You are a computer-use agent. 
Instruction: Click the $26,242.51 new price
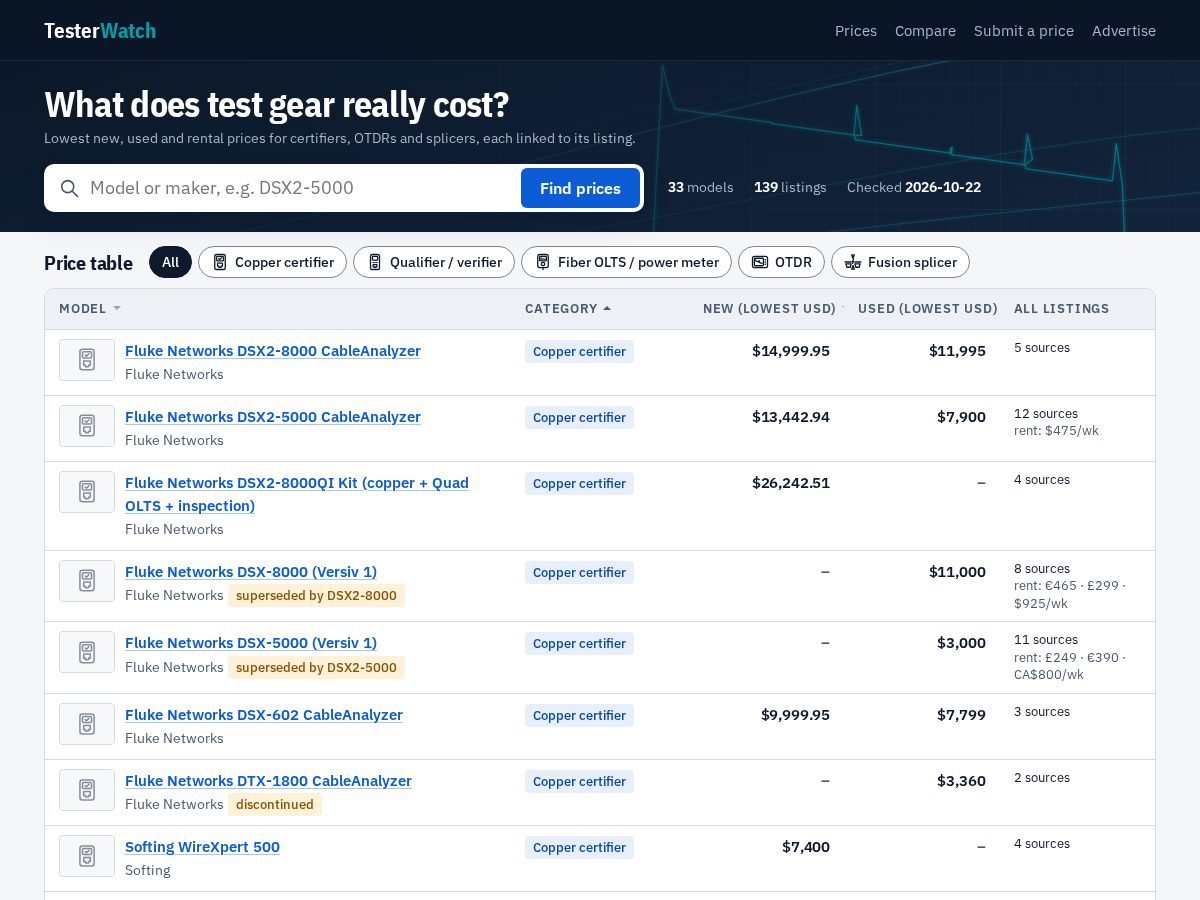[x=791, y=483]
